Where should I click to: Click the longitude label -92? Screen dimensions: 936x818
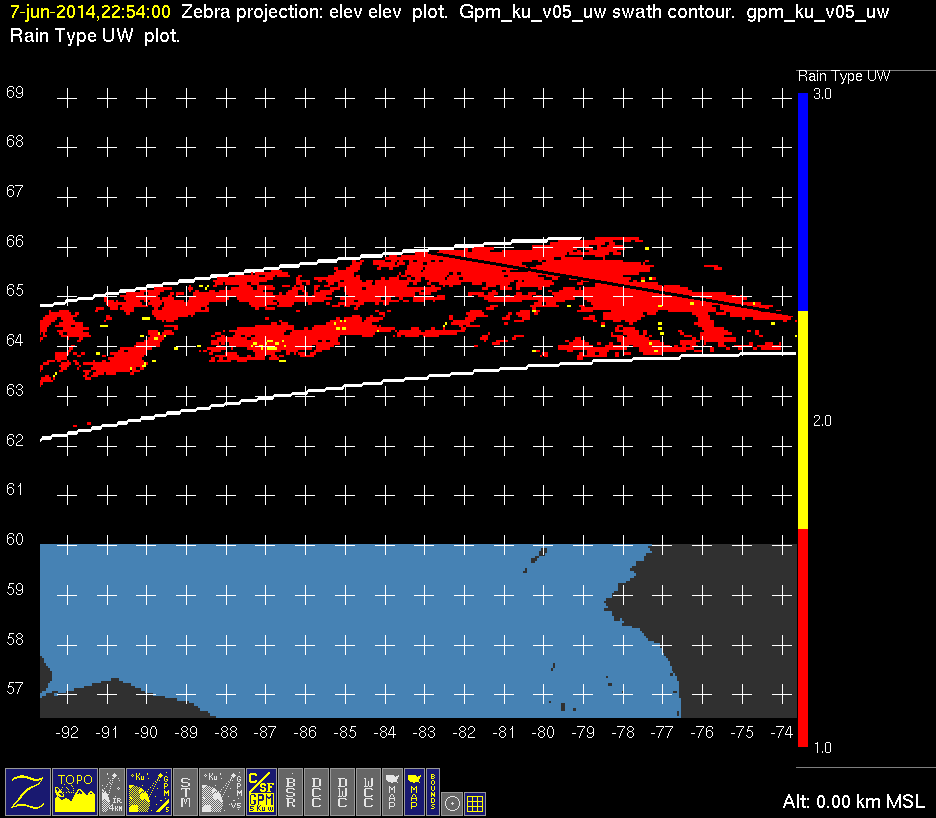point(67,733)
